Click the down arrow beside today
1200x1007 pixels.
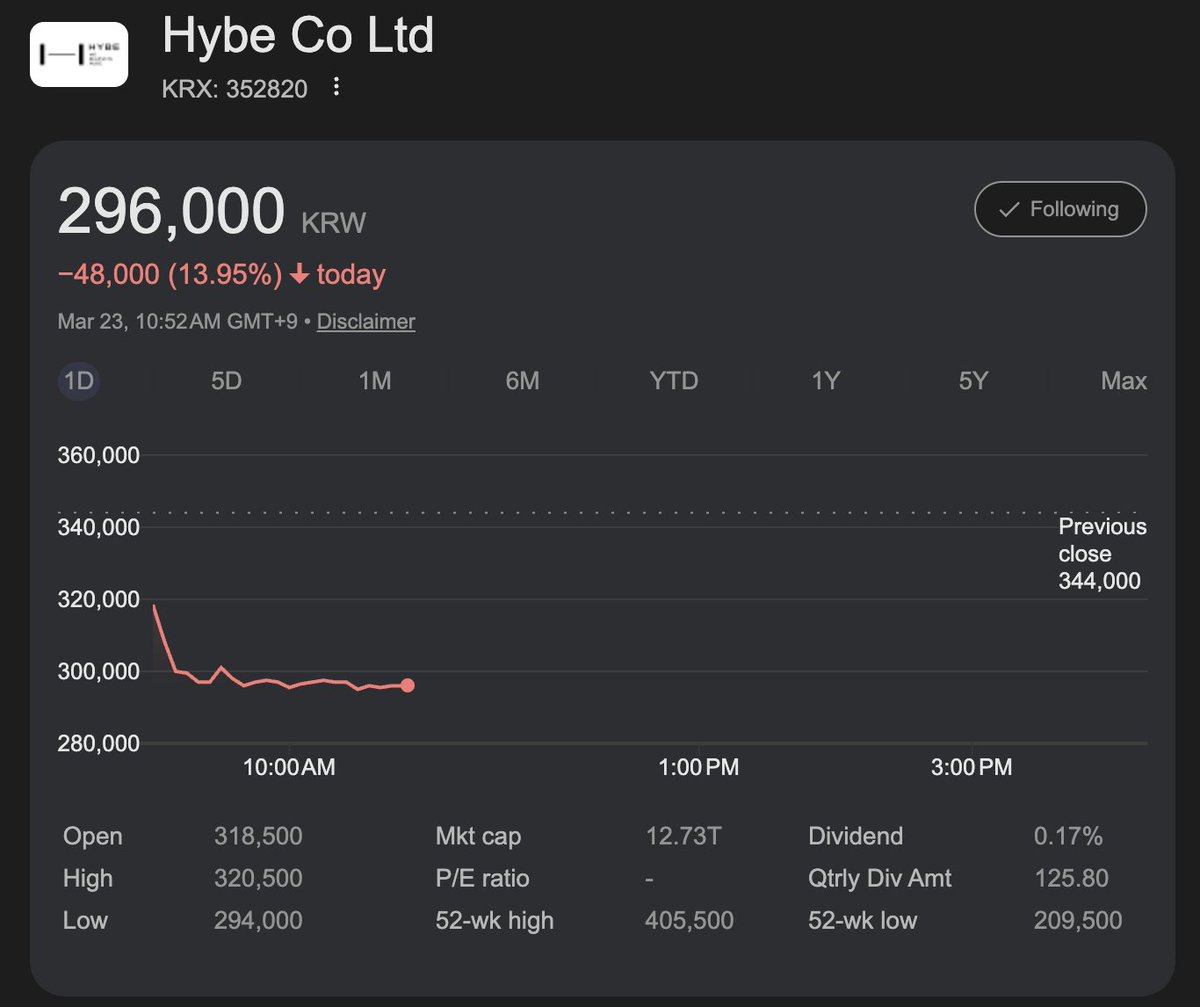pyautogui.click(x=299, y=275)
